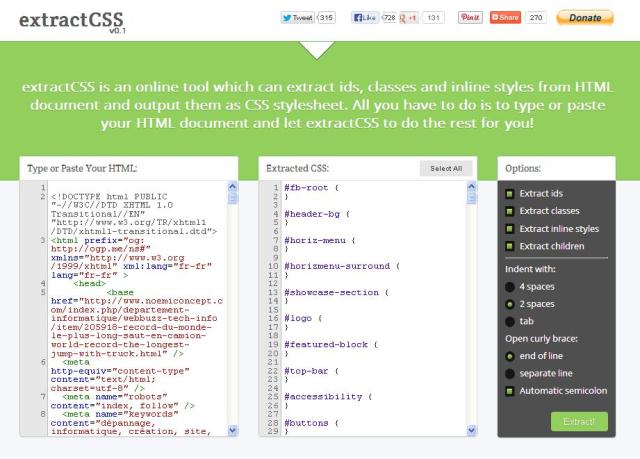Toggle the Extract inline styles checkbox
This screenshot has width=640, height=459.
point(509,229)
